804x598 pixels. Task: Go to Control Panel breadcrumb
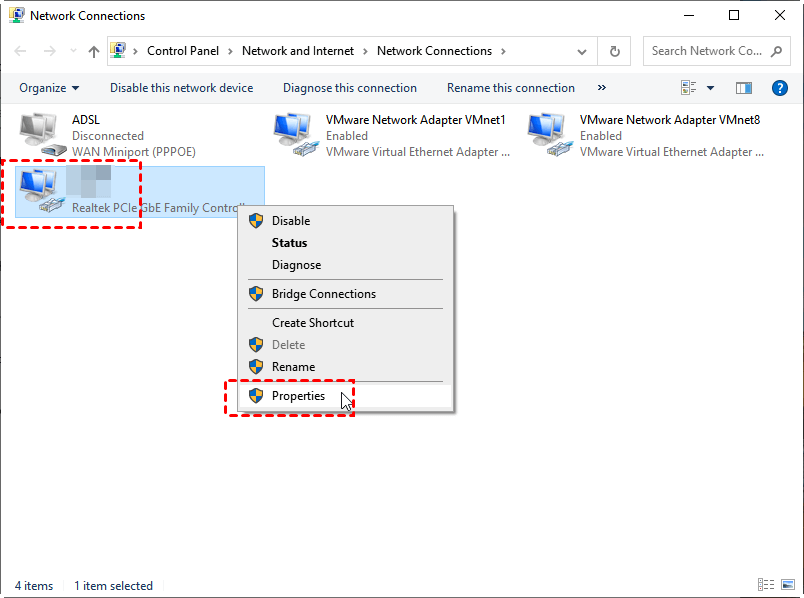[183, 51]
